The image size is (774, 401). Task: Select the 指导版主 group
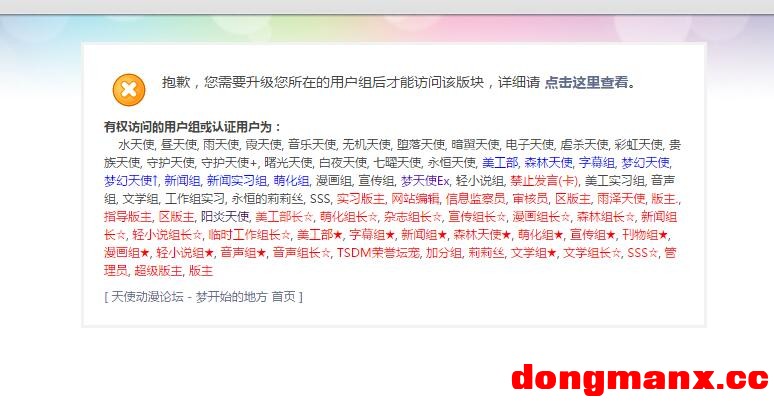(x=127, y=216)
